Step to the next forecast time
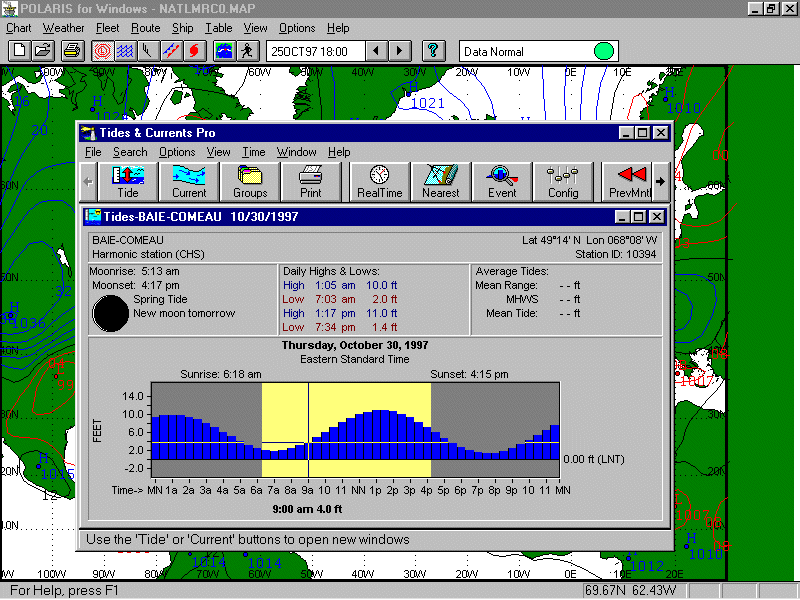800x600 pixels. point(400,51)
